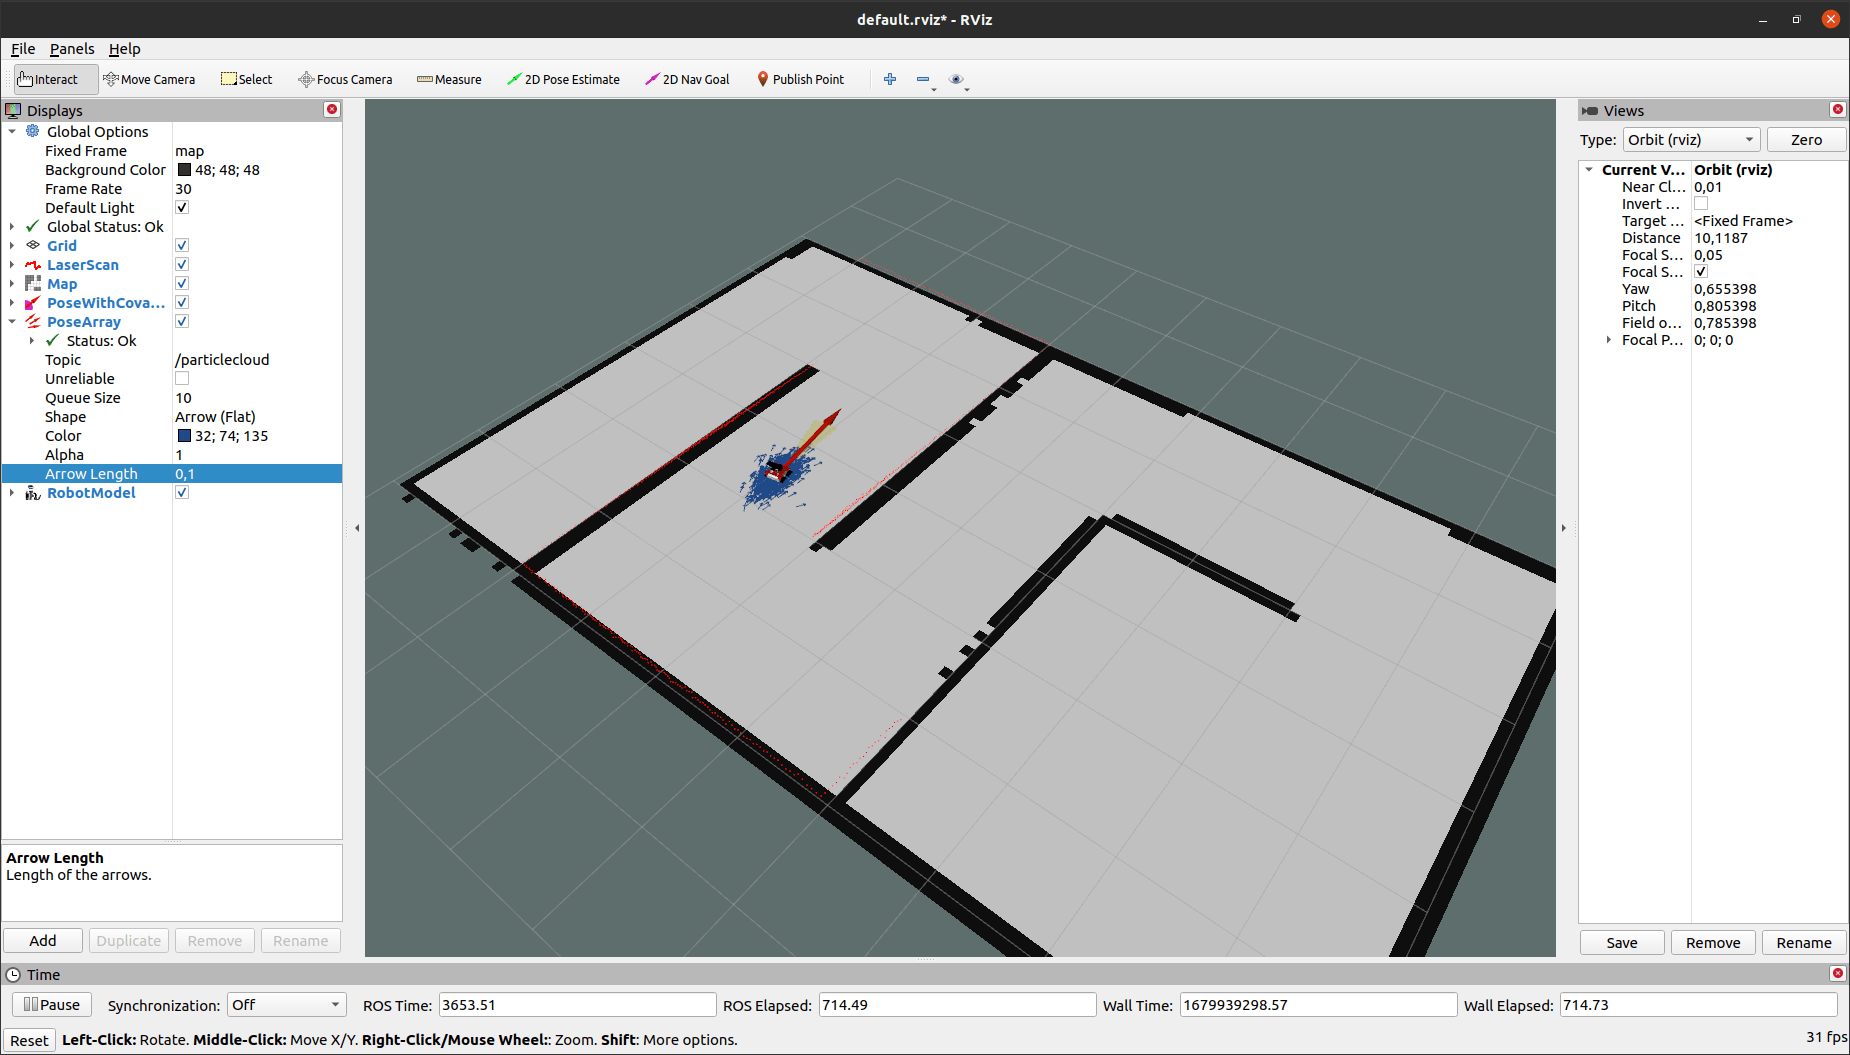
Task: Expand the RobotModel display entry
Action: pos(12,493)
